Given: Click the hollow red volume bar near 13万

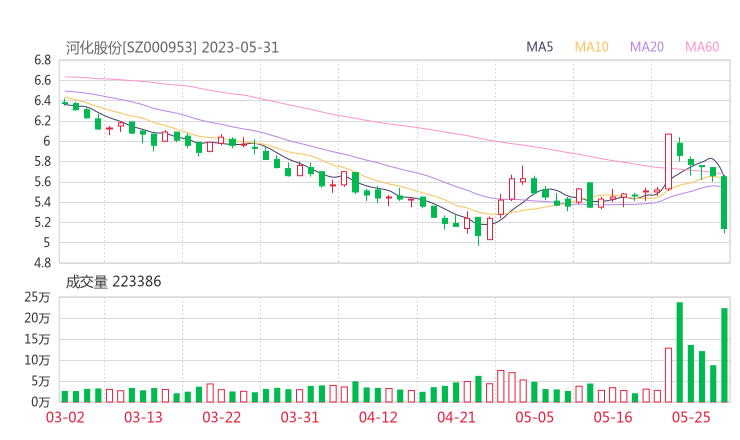Looking at the screenshot, I should coord(668,375).
